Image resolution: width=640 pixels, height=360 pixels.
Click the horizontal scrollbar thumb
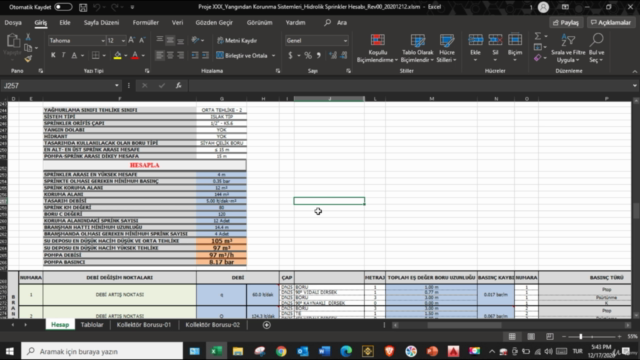coord(464,325)
